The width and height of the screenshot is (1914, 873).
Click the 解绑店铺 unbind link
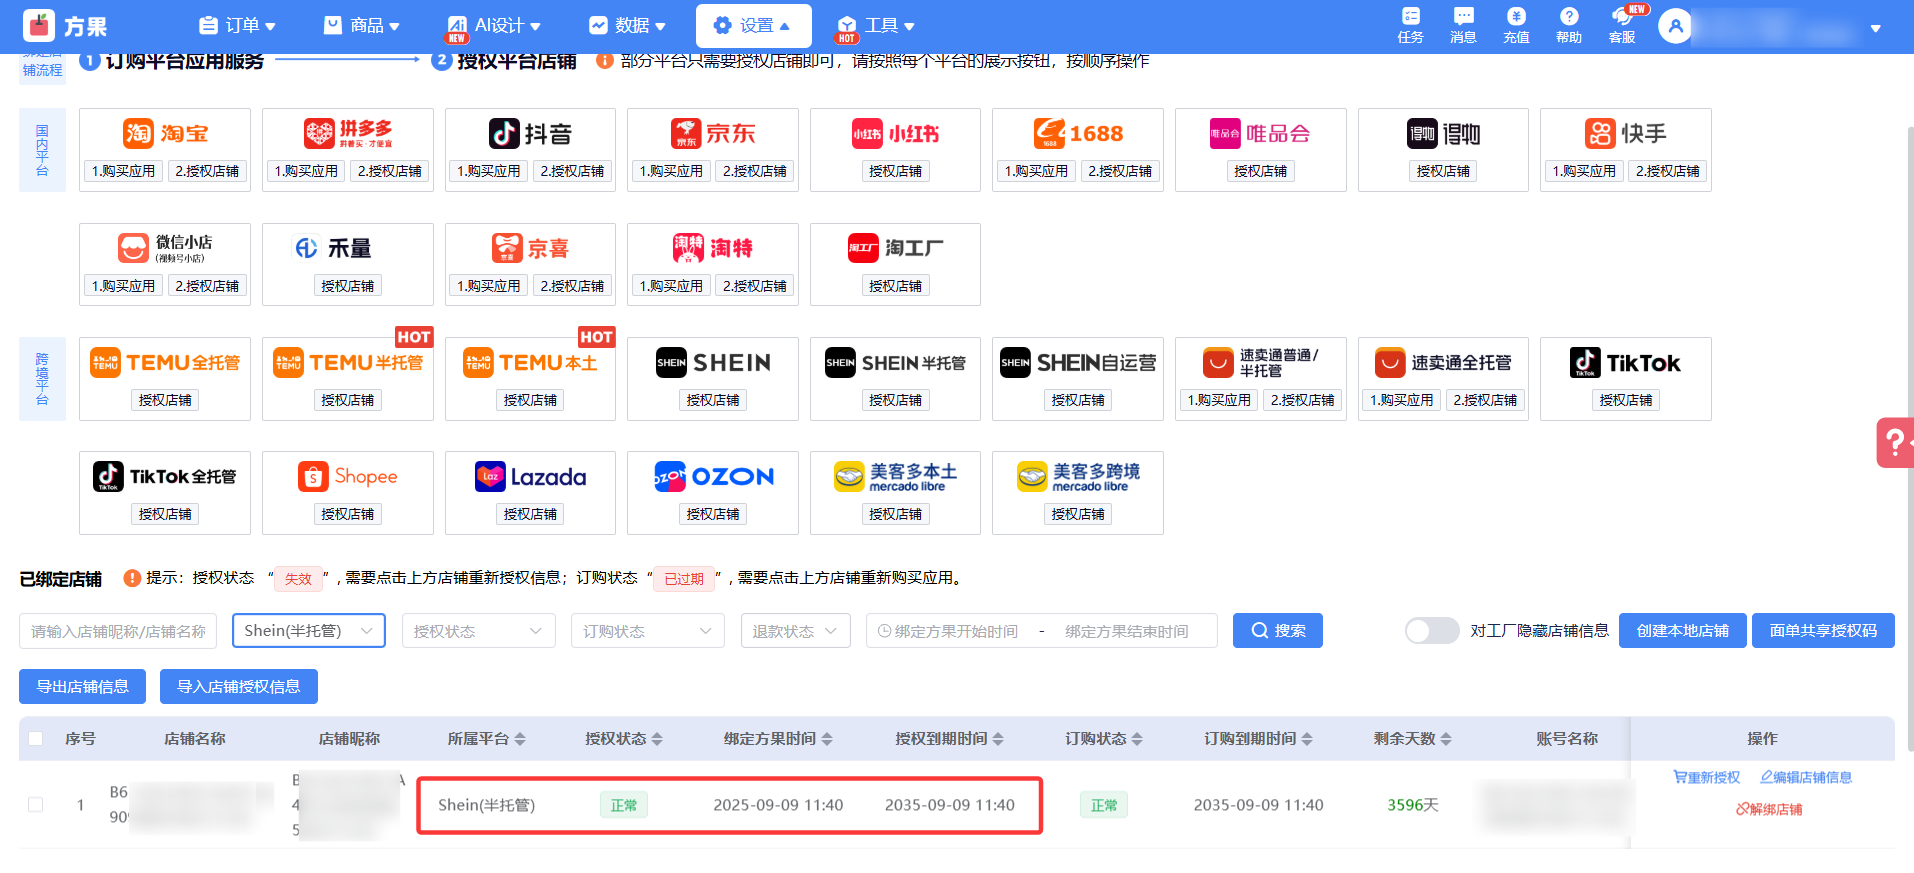(x=1768, y=809)
